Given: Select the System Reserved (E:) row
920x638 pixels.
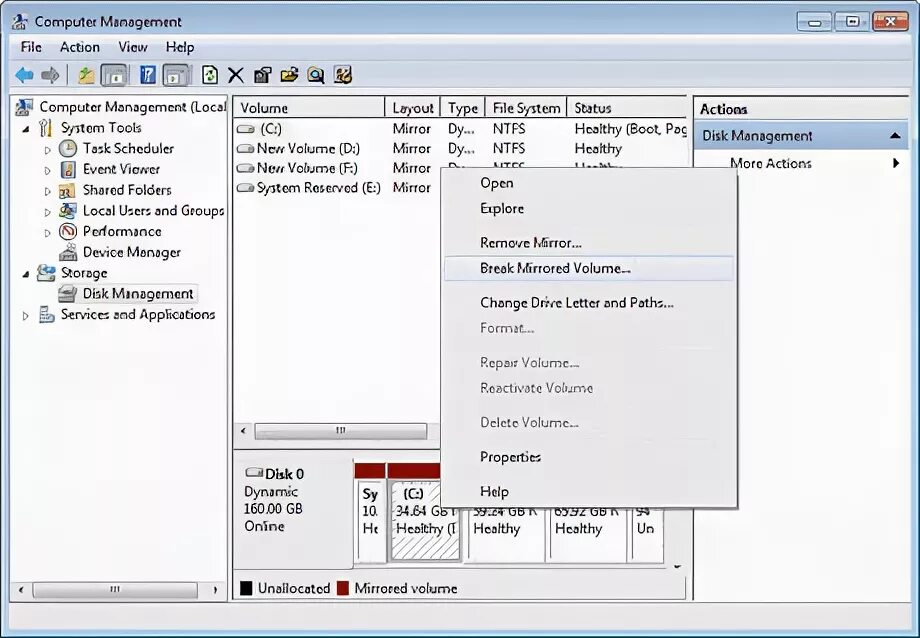Looking at the screenshot, I should (337, 188).
